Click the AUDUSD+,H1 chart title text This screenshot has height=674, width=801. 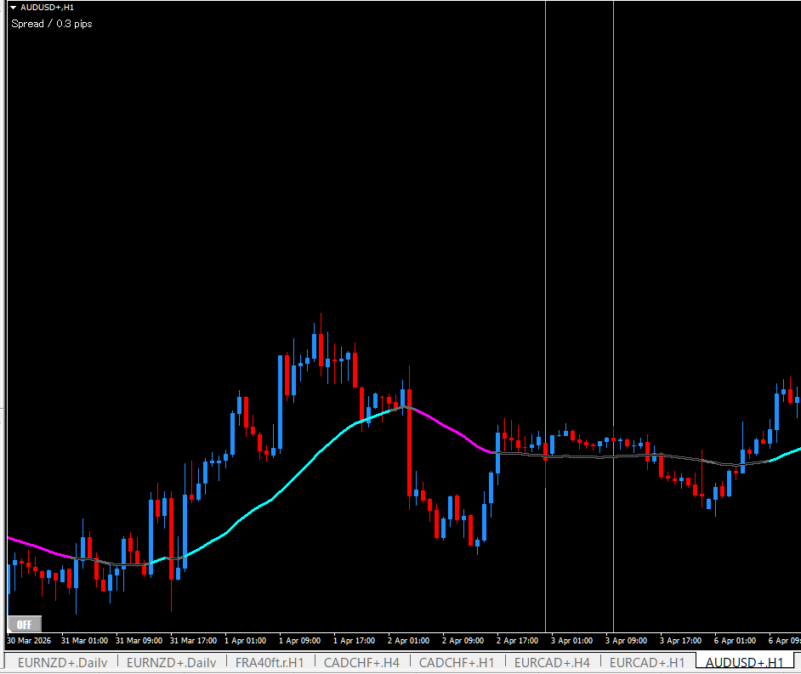[x=47, y=7]
